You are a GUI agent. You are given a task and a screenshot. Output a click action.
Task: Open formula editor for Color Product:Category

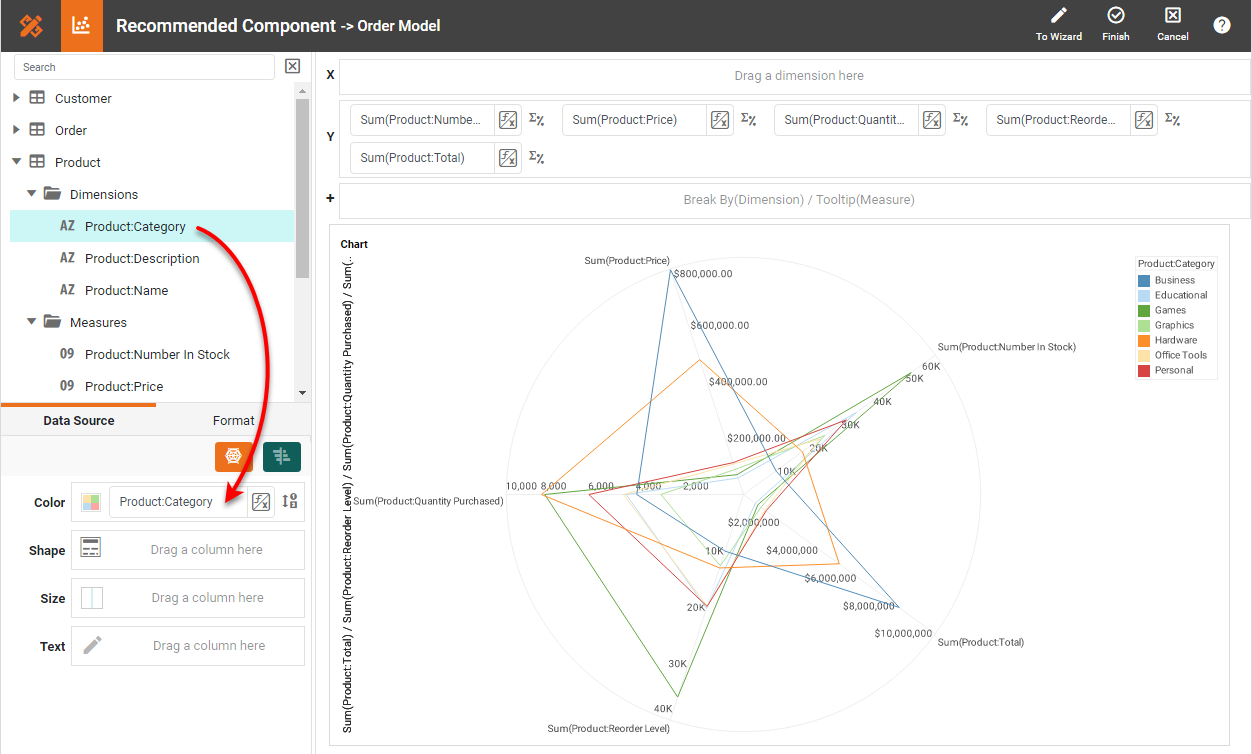261,502
